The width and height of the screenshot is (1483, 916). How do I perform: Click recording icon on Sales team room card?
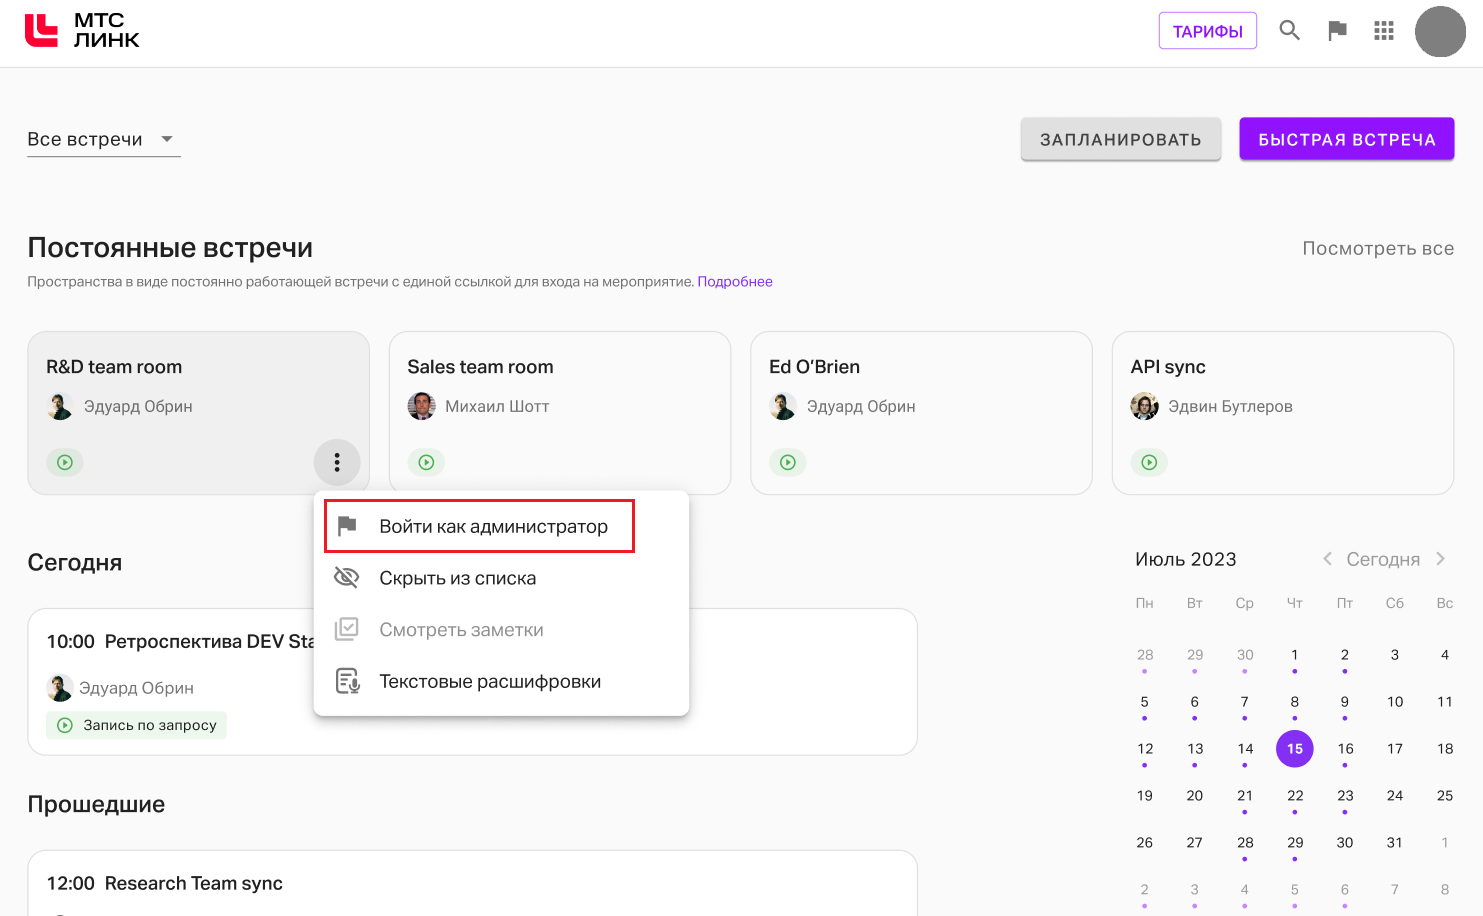pyautogui.click(x=426, y=462)
